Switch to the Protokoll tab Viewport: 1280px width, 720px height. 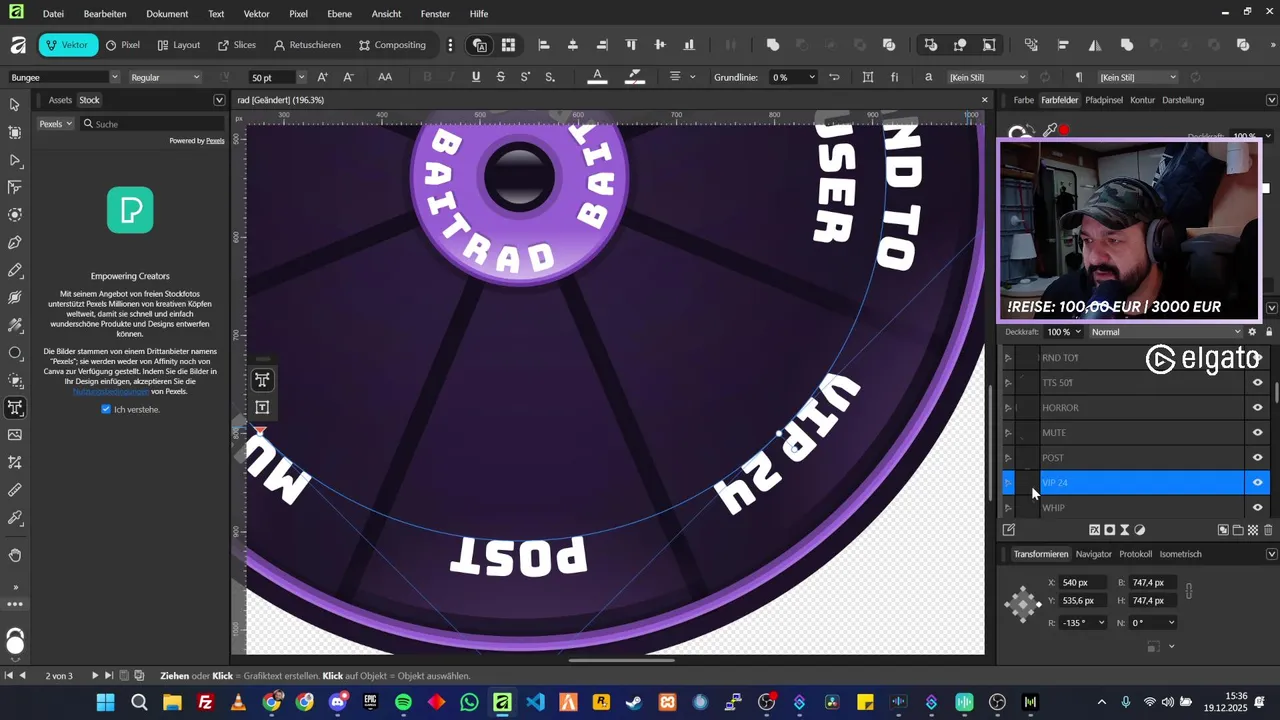[1135, 554]
